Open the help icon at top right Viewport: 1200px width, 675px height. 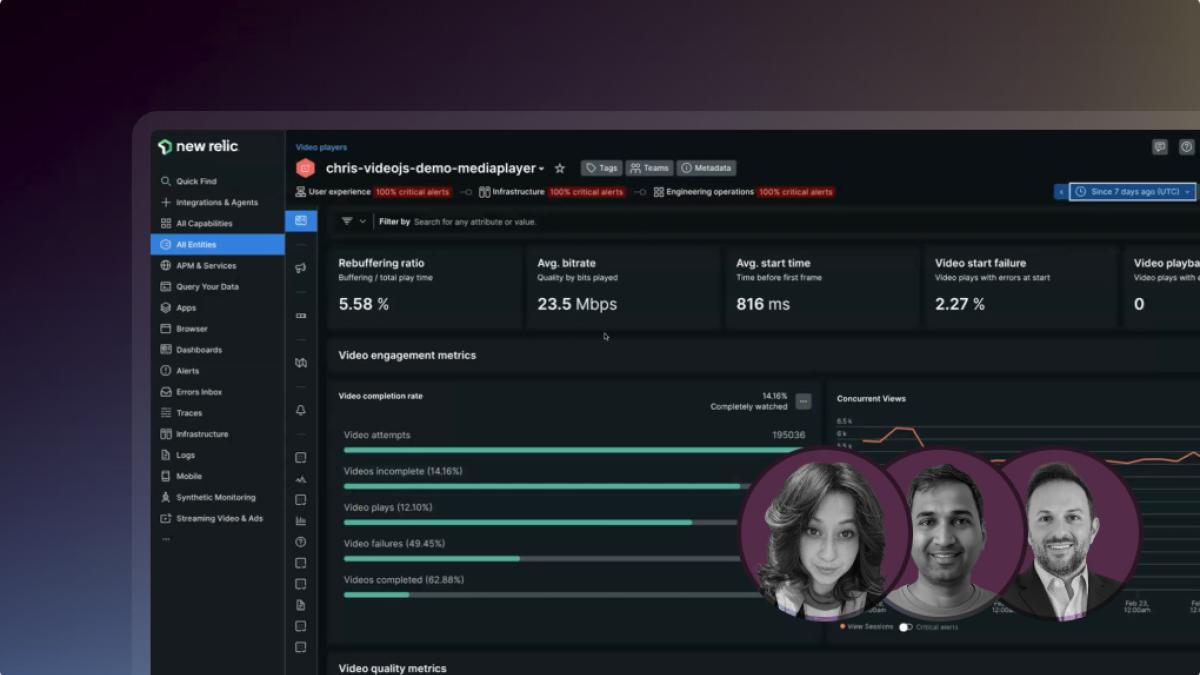(x=1186, y=147)
